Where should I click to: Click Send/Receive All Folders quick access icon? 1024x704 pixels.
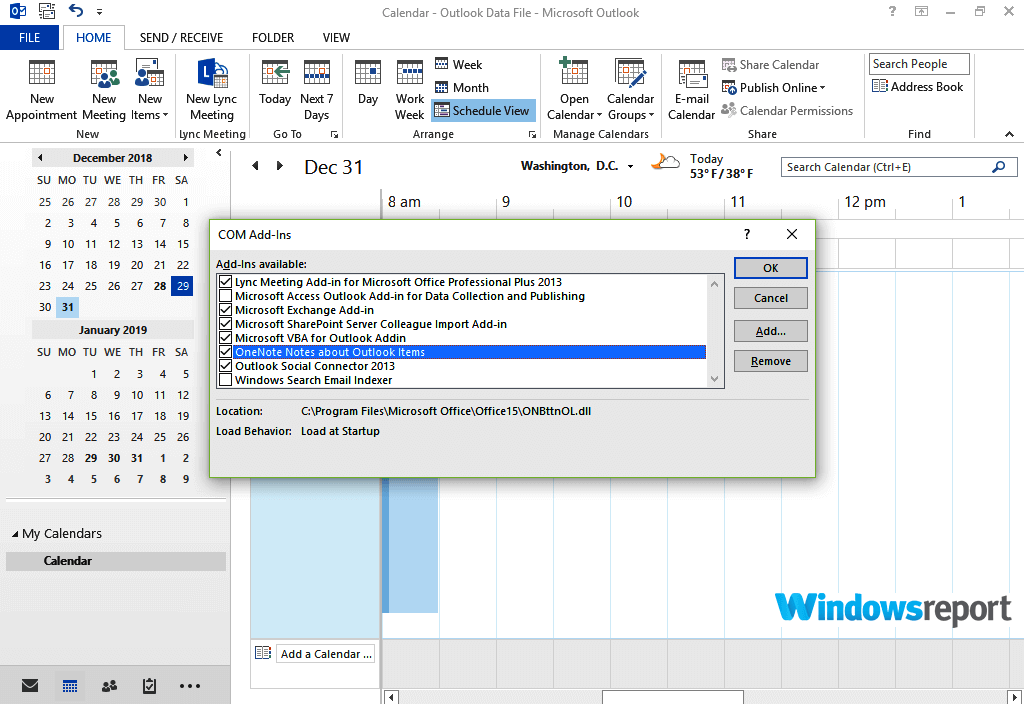pyautogui.click(x=47, y=10)
